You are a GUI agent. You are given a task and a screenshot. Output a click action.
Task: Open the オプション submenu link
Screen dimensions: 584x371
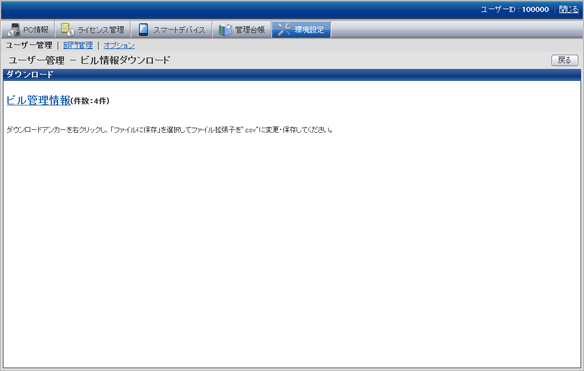pos(119,45)
